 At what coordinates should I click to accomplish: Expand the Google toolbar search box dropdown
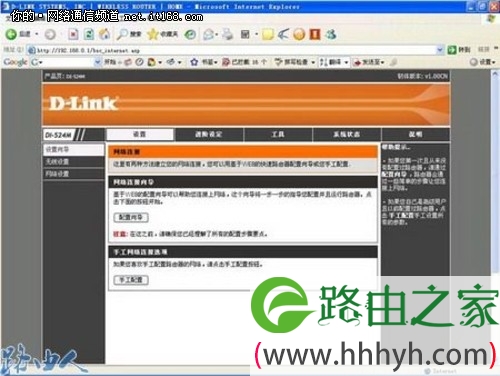coord(97,62)
